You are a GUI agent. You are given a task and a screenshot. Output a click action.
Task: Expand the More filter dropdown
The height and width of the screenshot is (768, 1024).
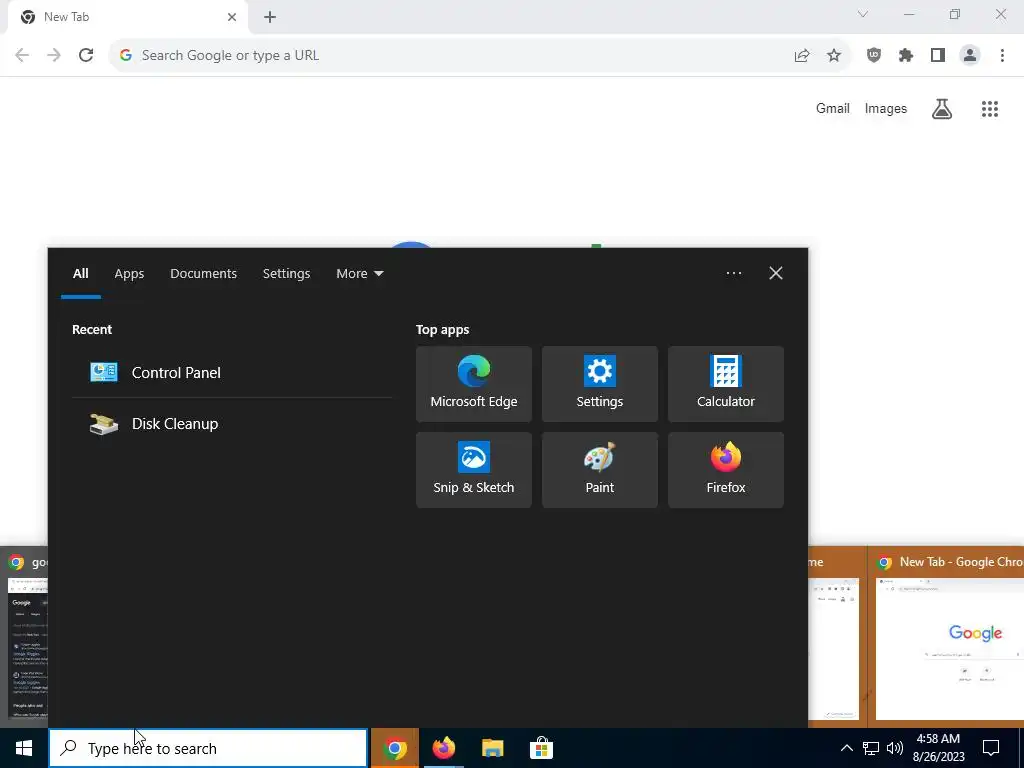[x=359, y=274]
